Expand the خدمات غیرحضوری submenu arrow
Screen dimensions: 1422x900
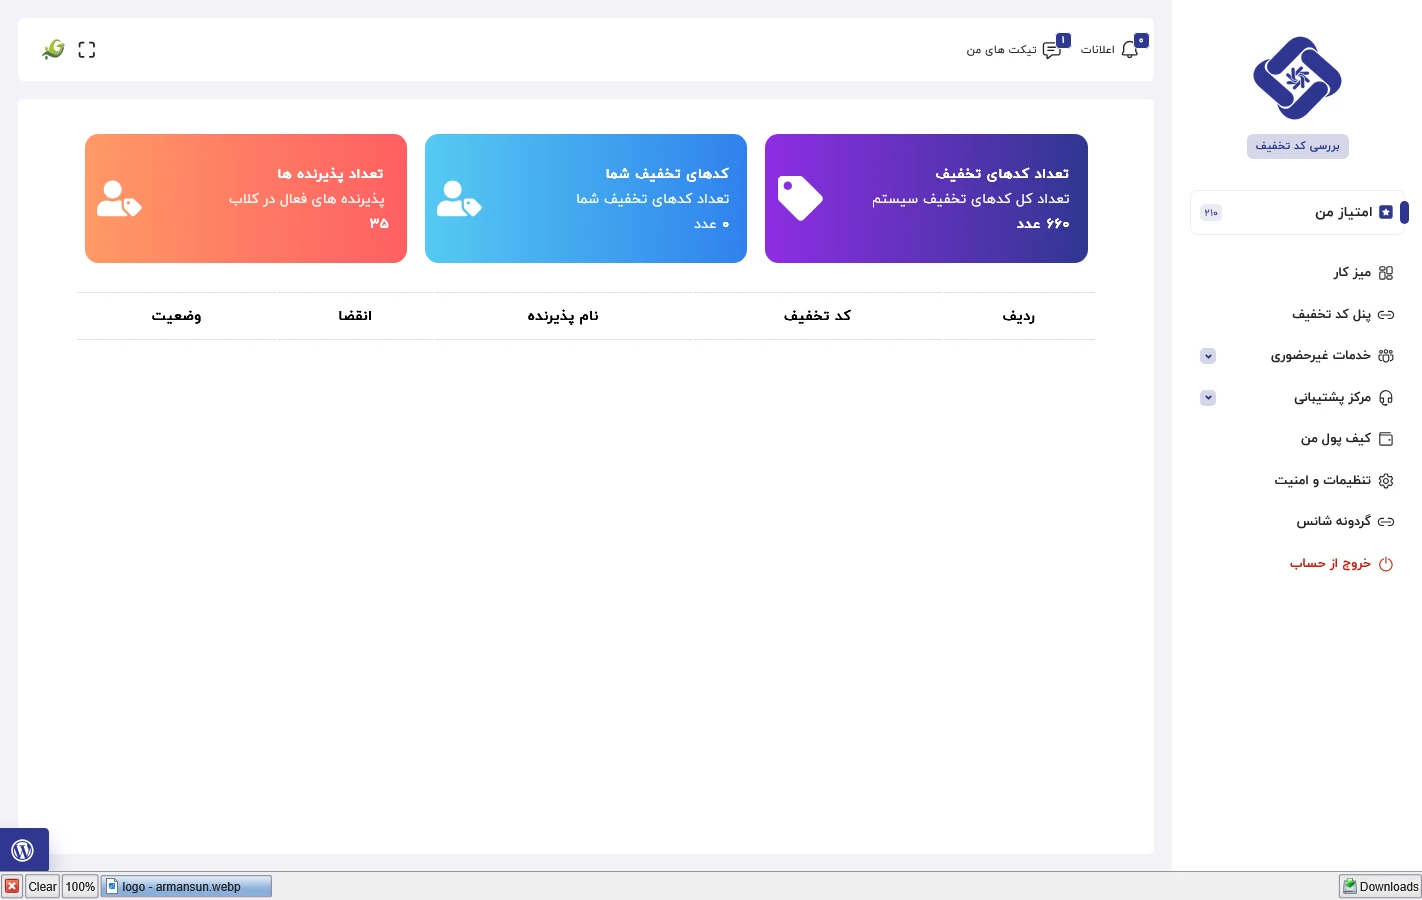pyautogui.click(x=1208, y=356)
